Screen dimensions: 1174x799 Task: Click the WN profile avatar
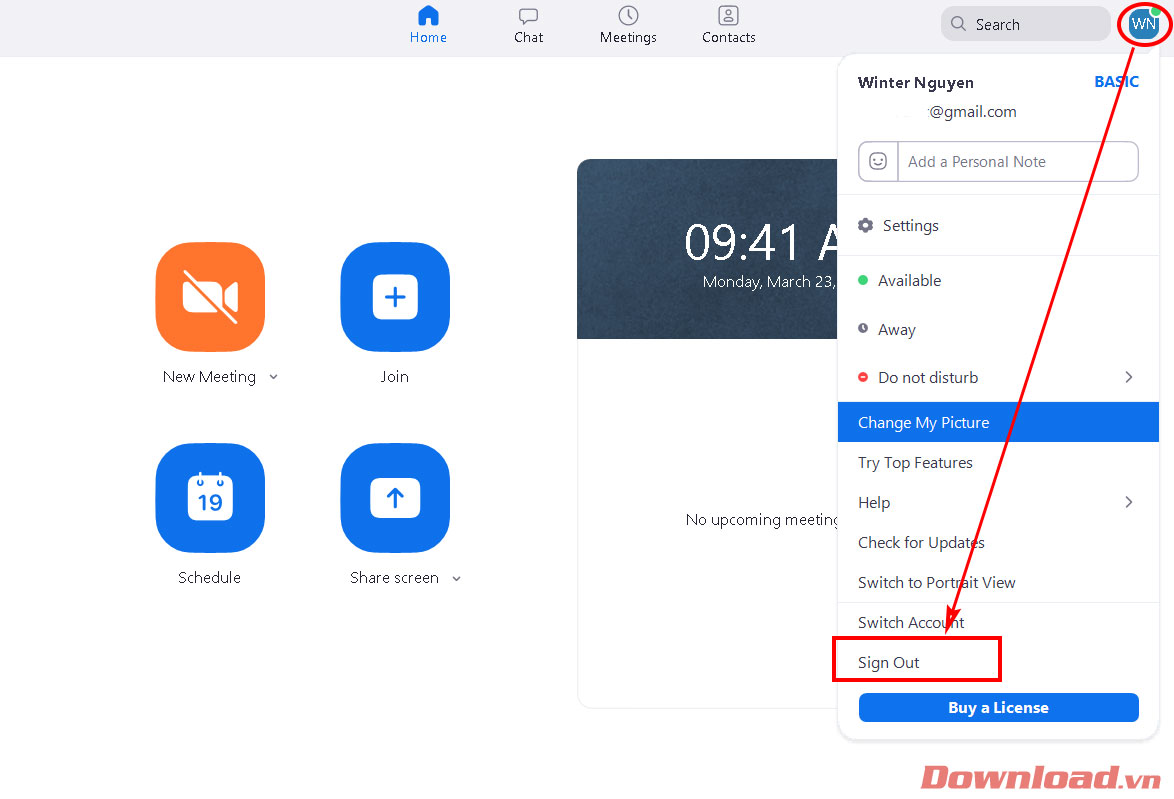coord(1143,24)
